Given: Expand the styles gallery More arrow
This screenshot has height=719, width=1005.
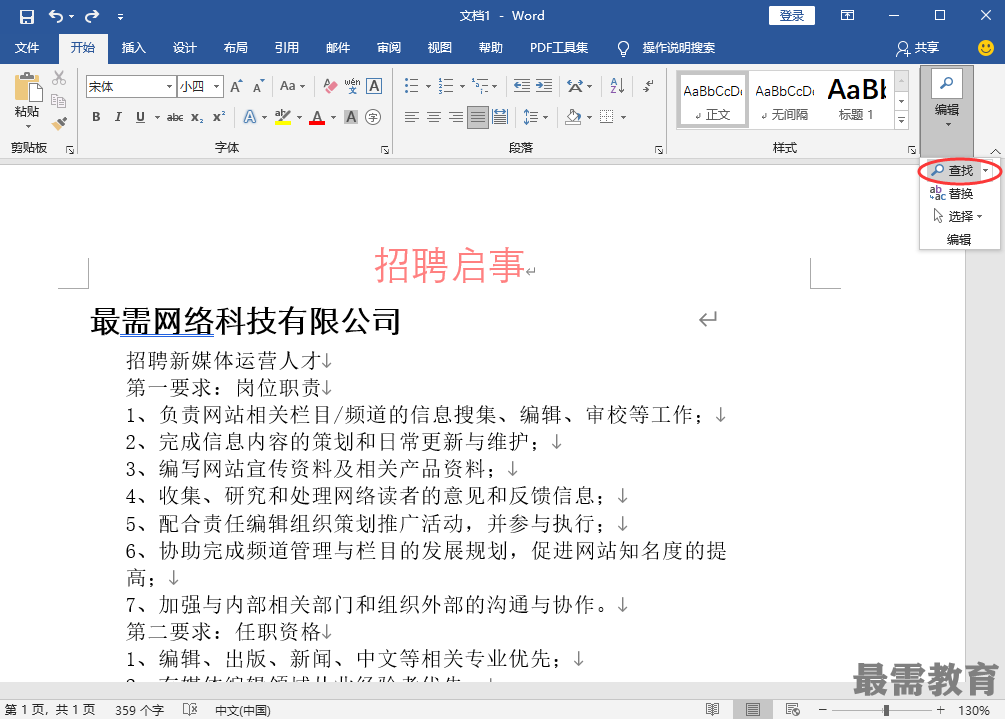Looking at the screenshot, I should click(x=902, y=120).
